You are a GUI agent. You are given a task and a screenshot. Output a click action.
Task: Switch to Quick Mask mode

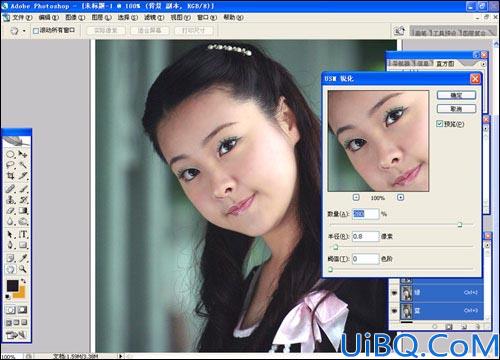pyautogui.click(x=23, y=310)
